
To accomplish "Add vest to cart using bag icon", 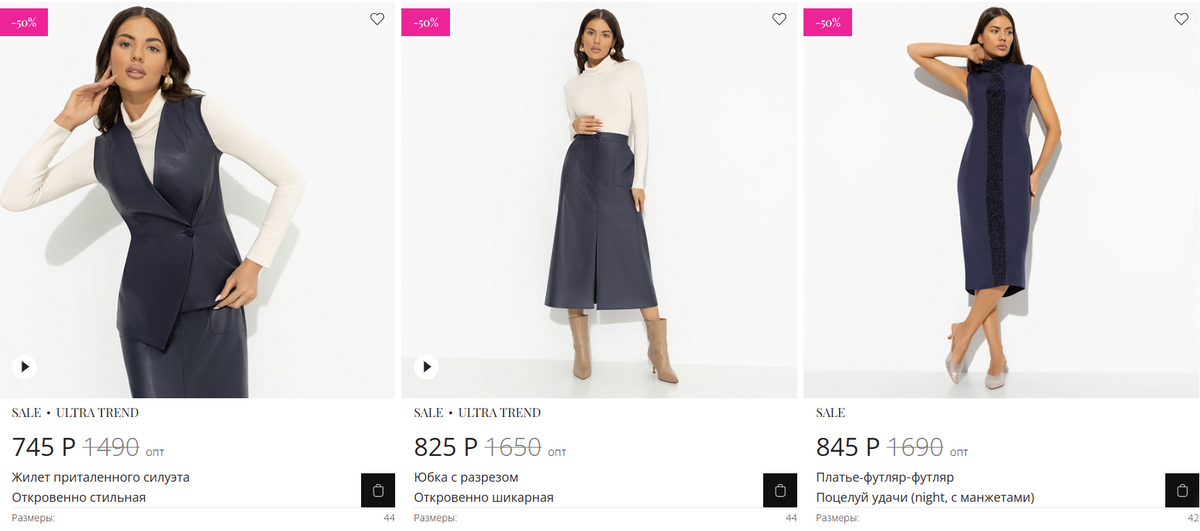I will click(378, 490).
